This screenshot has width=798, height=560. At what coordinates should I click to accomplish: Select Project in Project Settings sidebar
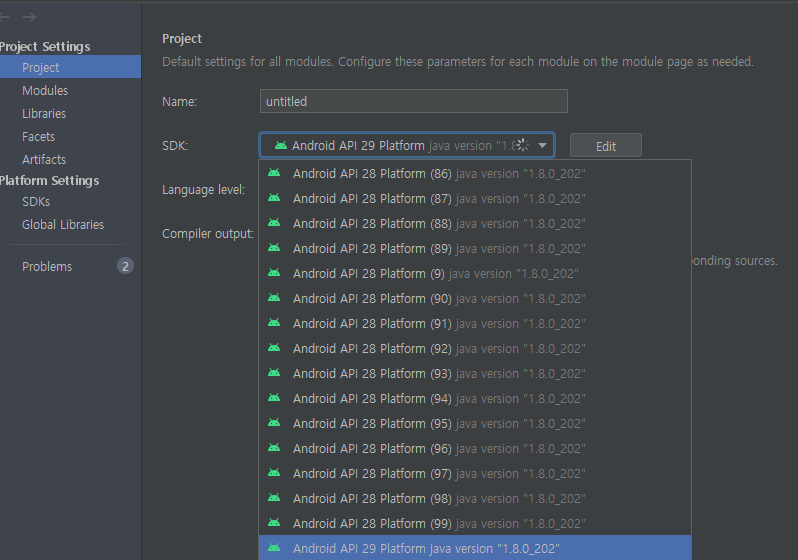[x=70, y=67]
